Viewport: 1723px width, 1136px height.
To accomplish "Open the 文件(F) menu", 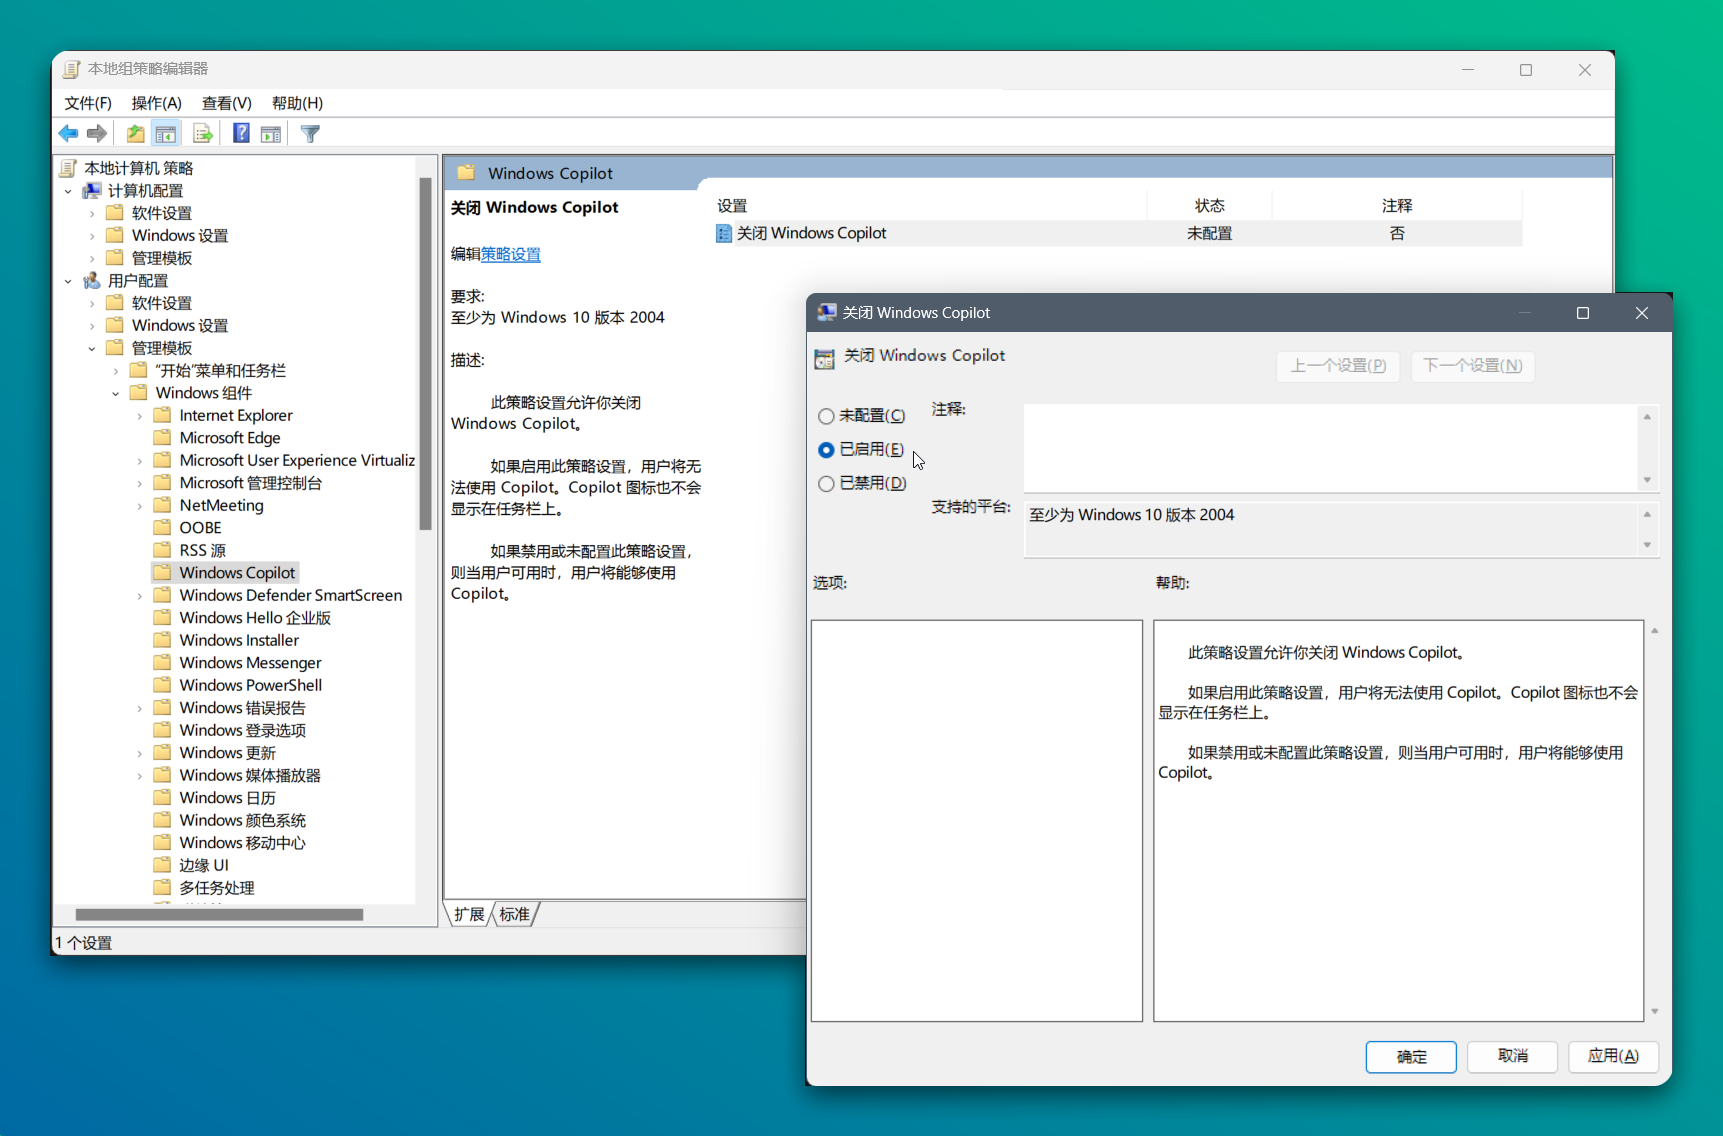I will [88, 103].
